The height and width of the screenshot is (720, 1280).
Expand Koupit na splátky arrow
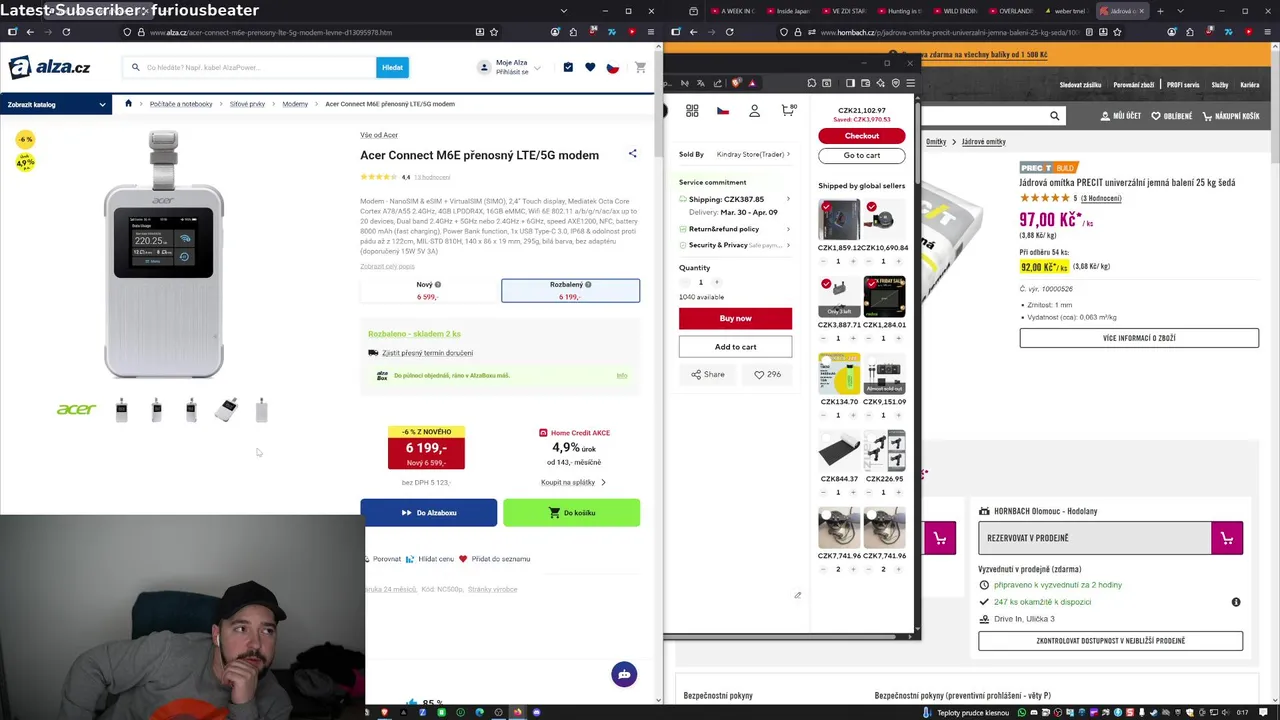(603, 482)
